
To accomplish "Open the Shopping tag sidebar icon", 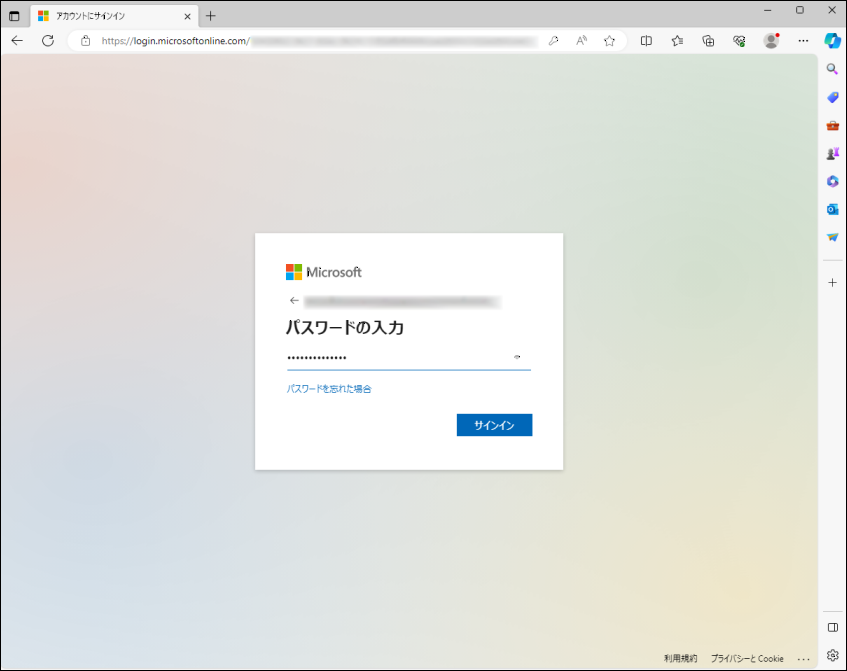I will coord(832,97).
